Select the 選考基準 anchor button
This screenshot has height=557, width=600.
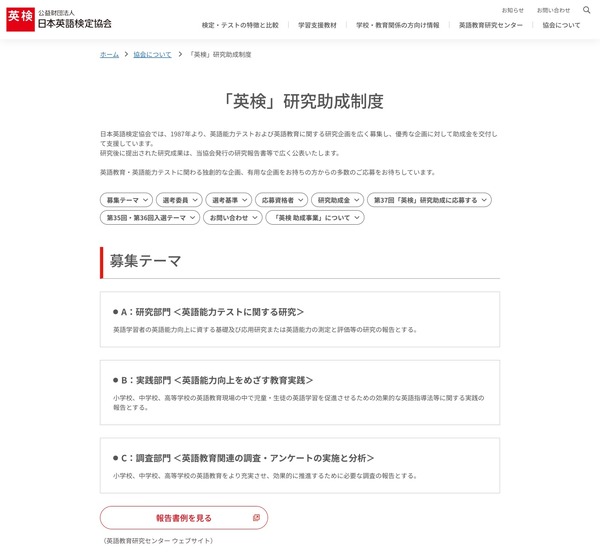[x=228, y=200]
